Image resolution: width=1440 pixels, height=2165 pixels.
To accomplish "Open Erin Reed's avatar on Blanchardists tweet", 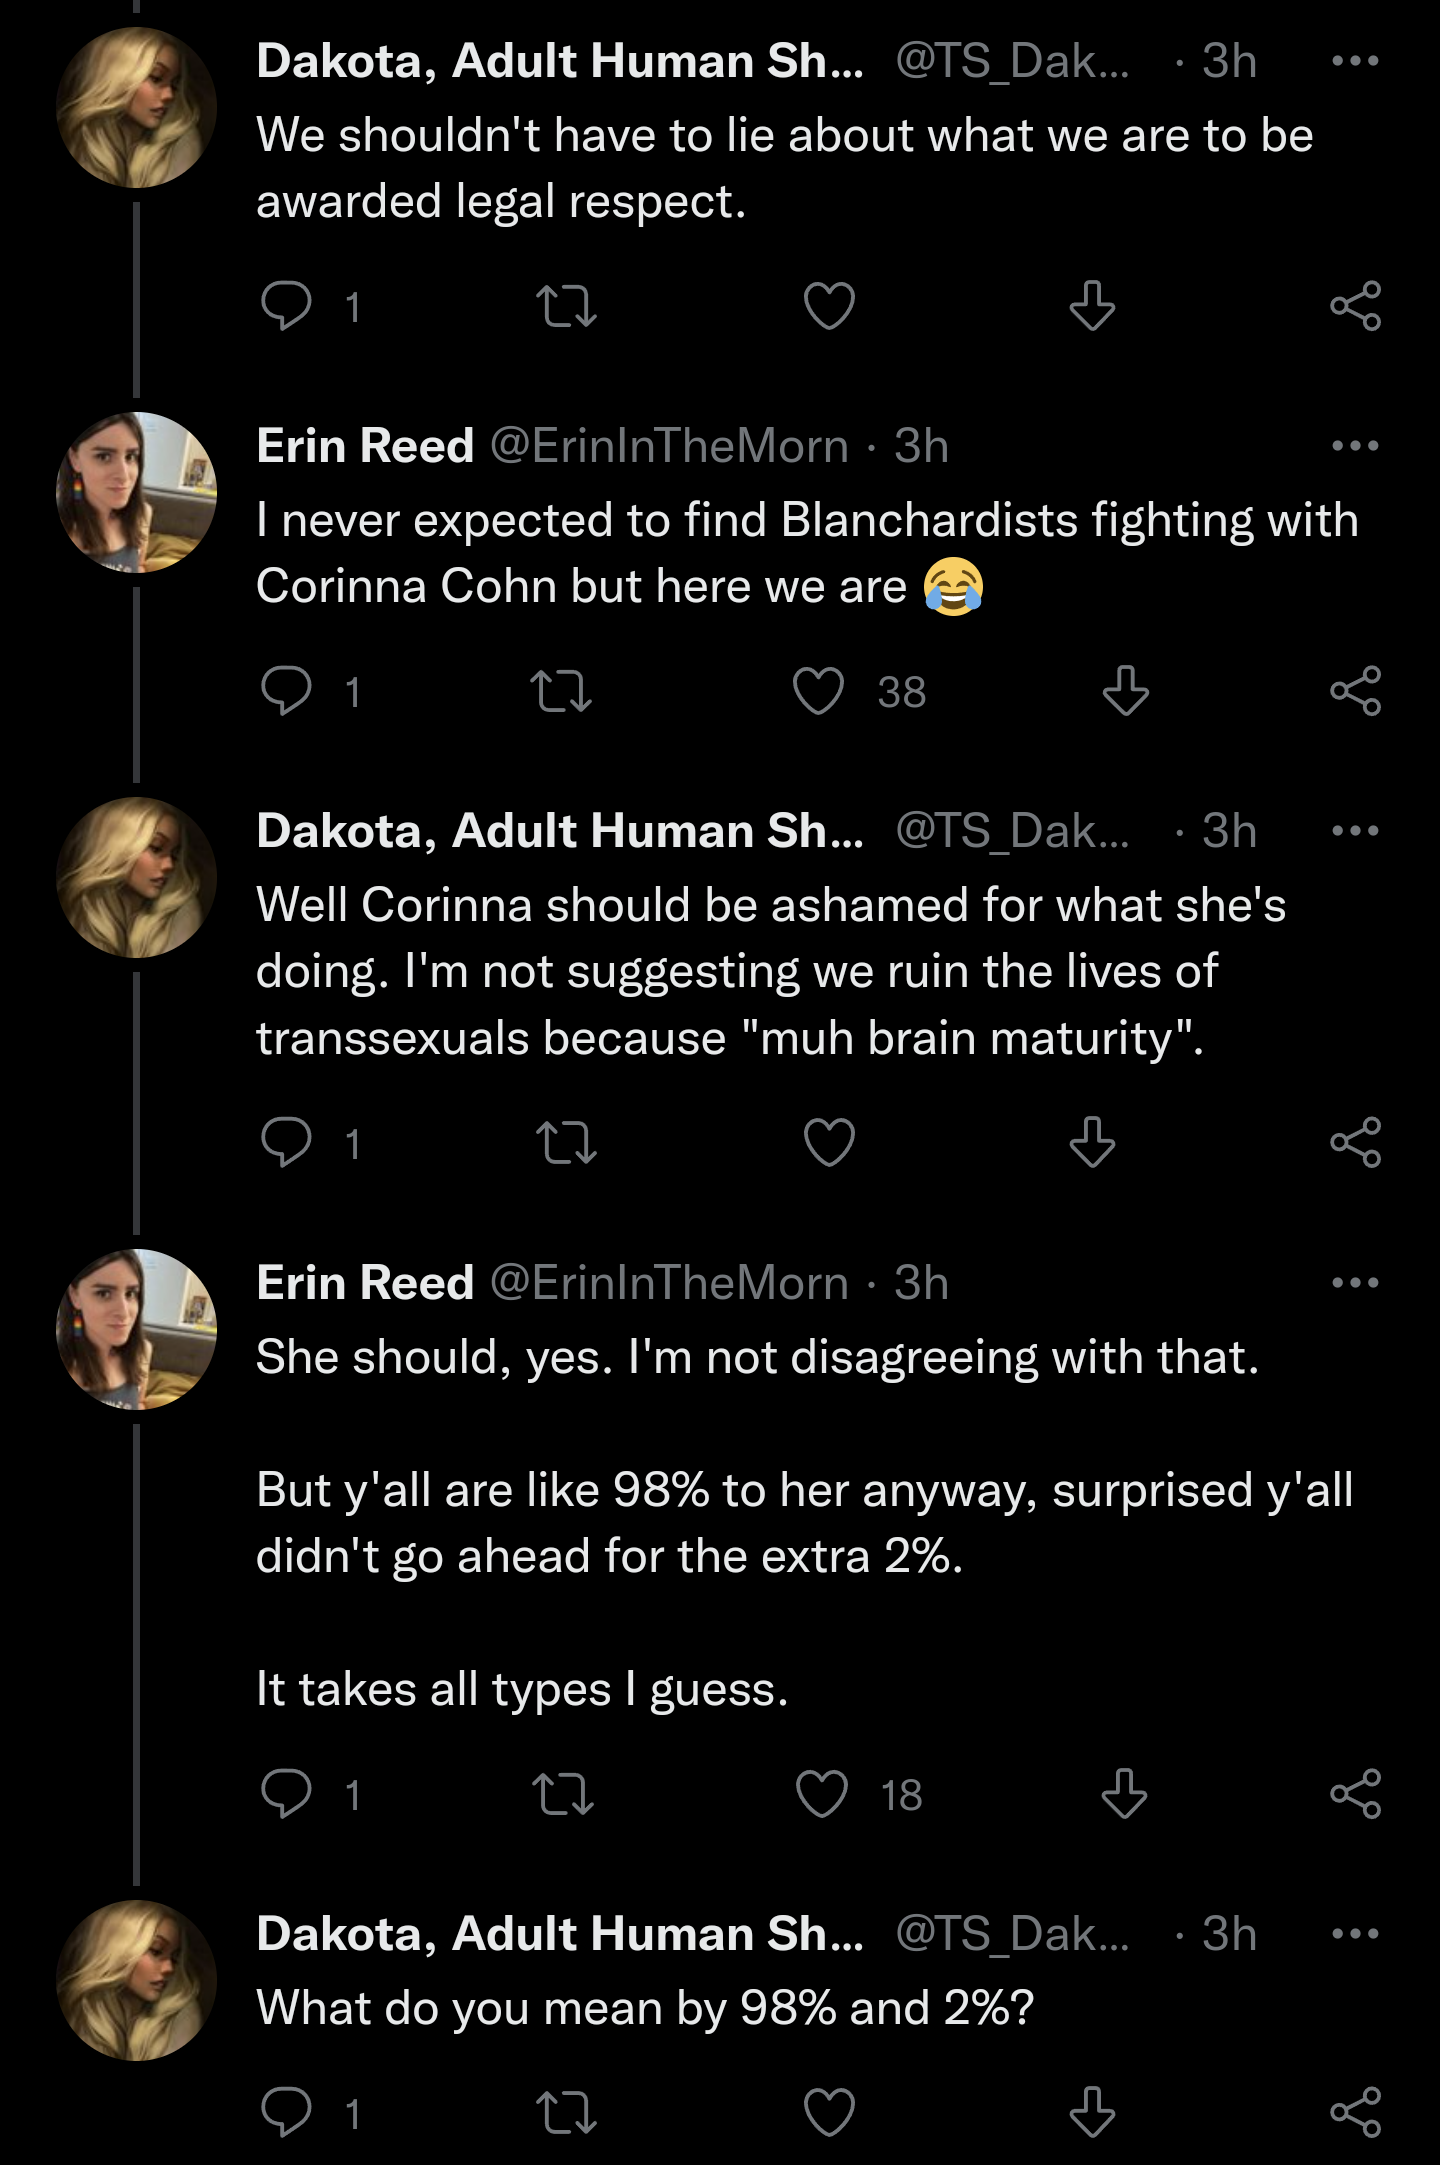I will 136,492.
